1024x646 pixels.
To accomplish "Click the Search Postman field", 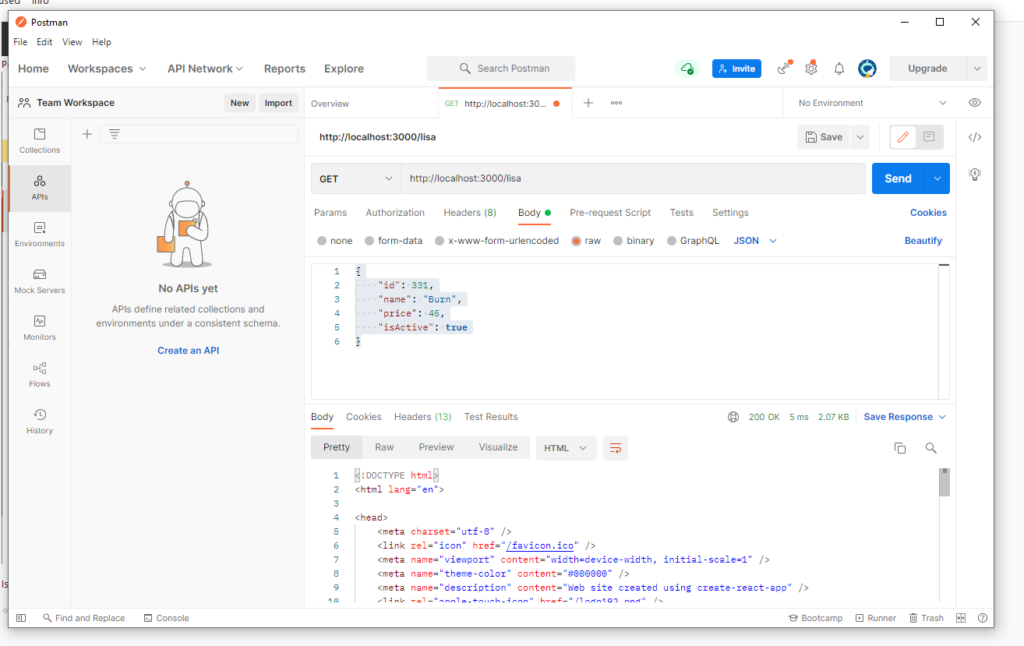I will [x=502, y=69].
